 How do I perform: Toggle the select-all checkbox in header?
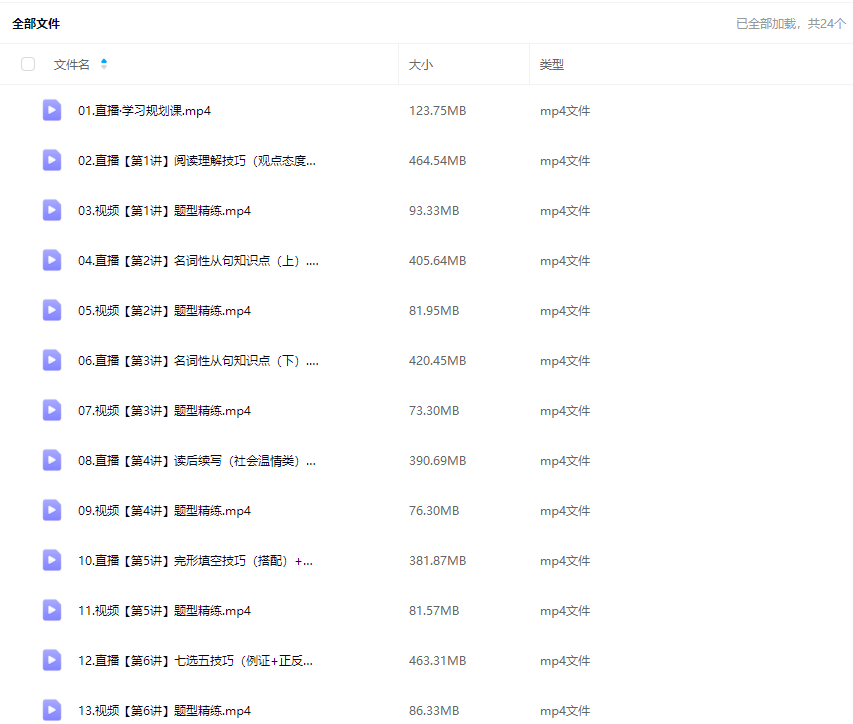[28, 65]
